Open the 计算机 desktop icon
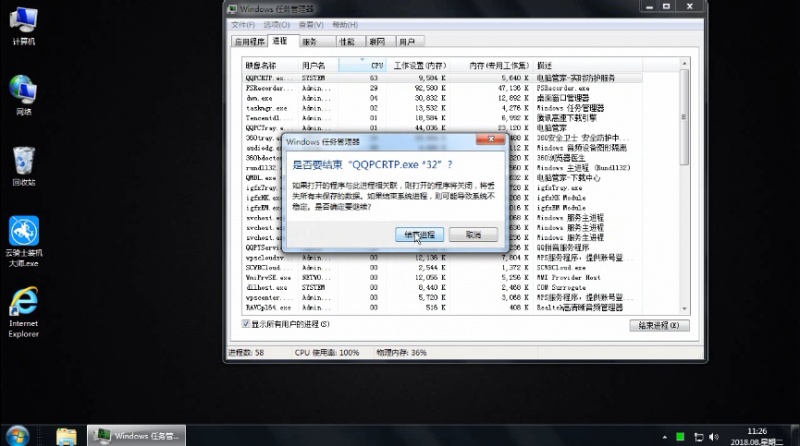Viewport: 800px width, 446px height. [x=23, y=26]
